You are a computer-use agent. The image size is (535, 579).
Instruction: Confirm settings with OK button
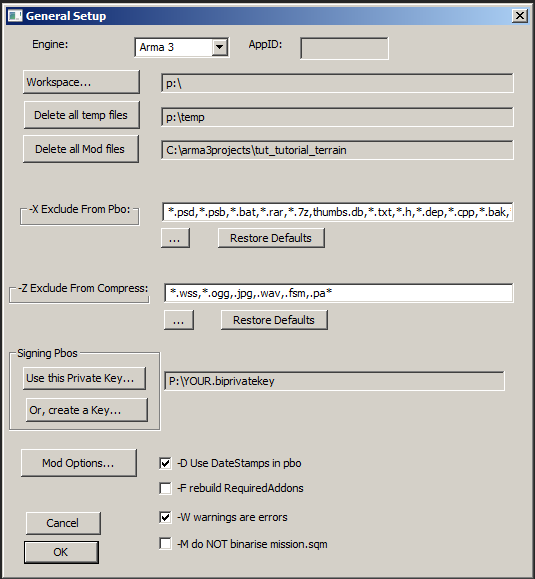pyautogui.click(x=61, y=552)
